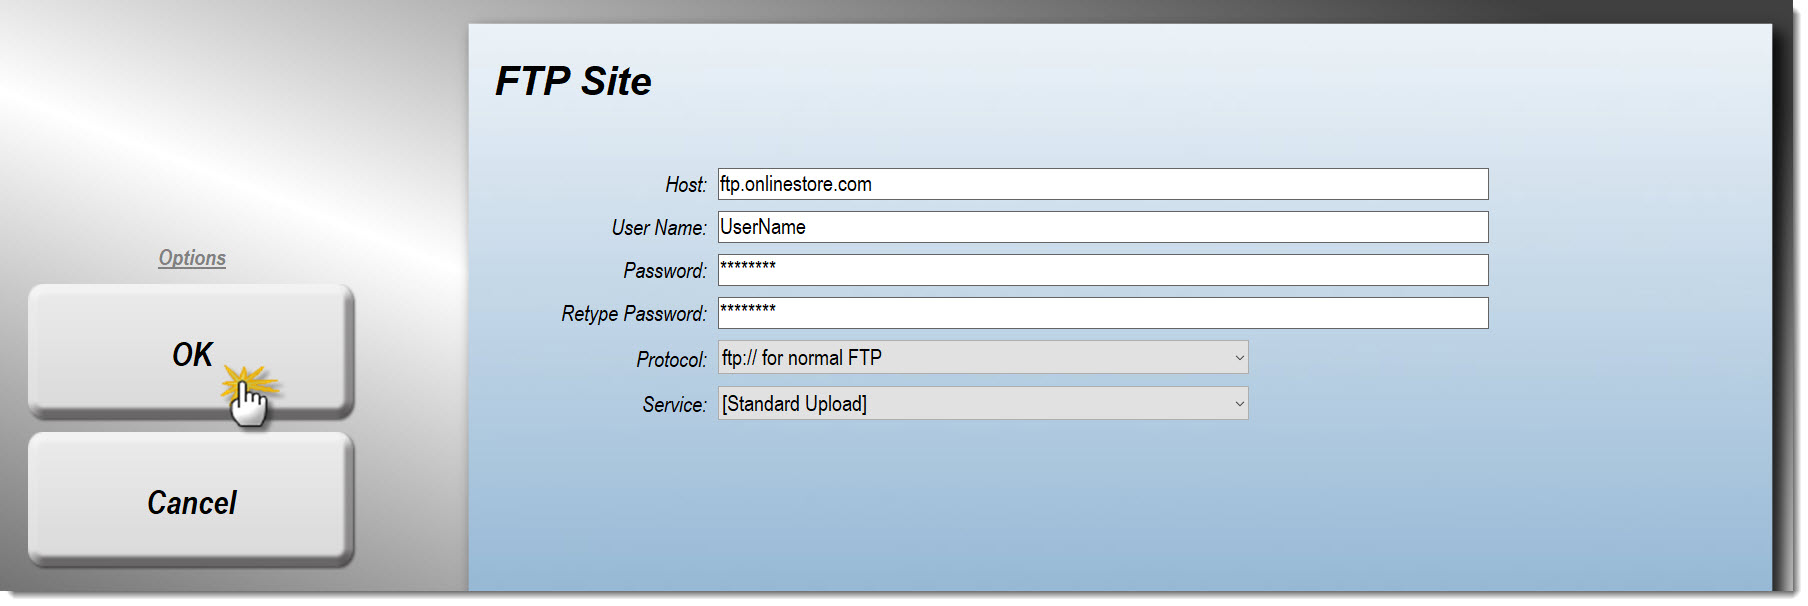Select the Password entry field
1808x606 pixels.
1103,270
